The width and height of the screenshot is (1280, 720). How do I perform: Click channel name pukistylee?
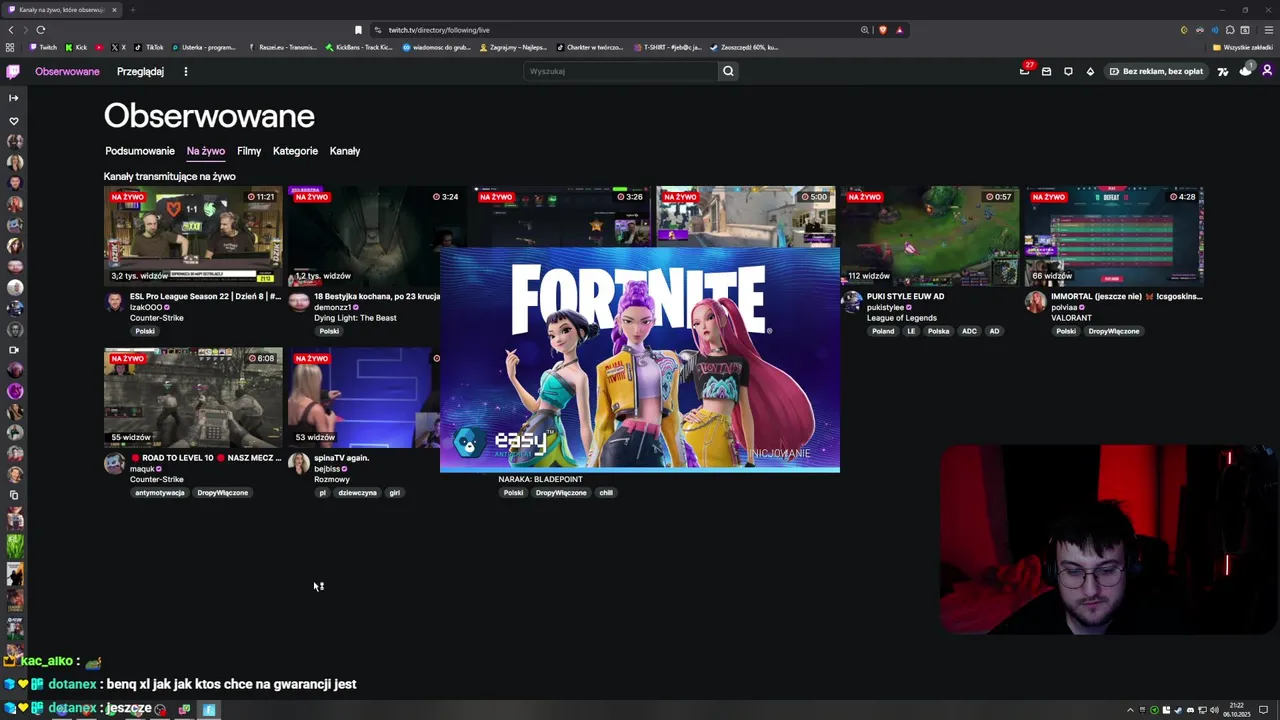point(885,307)
